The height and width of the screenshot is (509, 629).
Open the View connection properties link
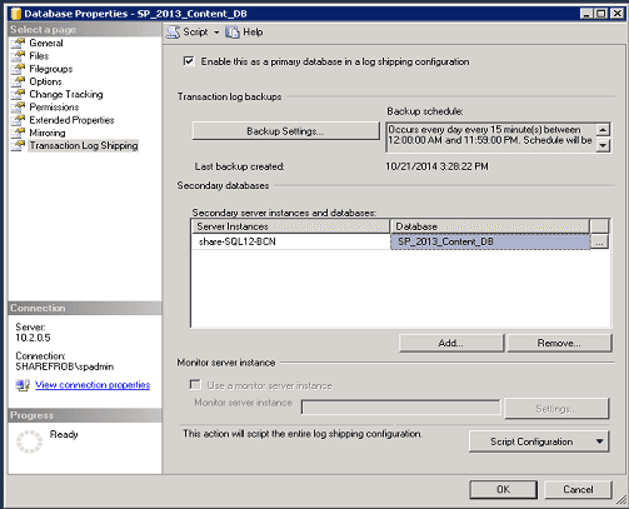pyautogui.click(x=92, y=385)
